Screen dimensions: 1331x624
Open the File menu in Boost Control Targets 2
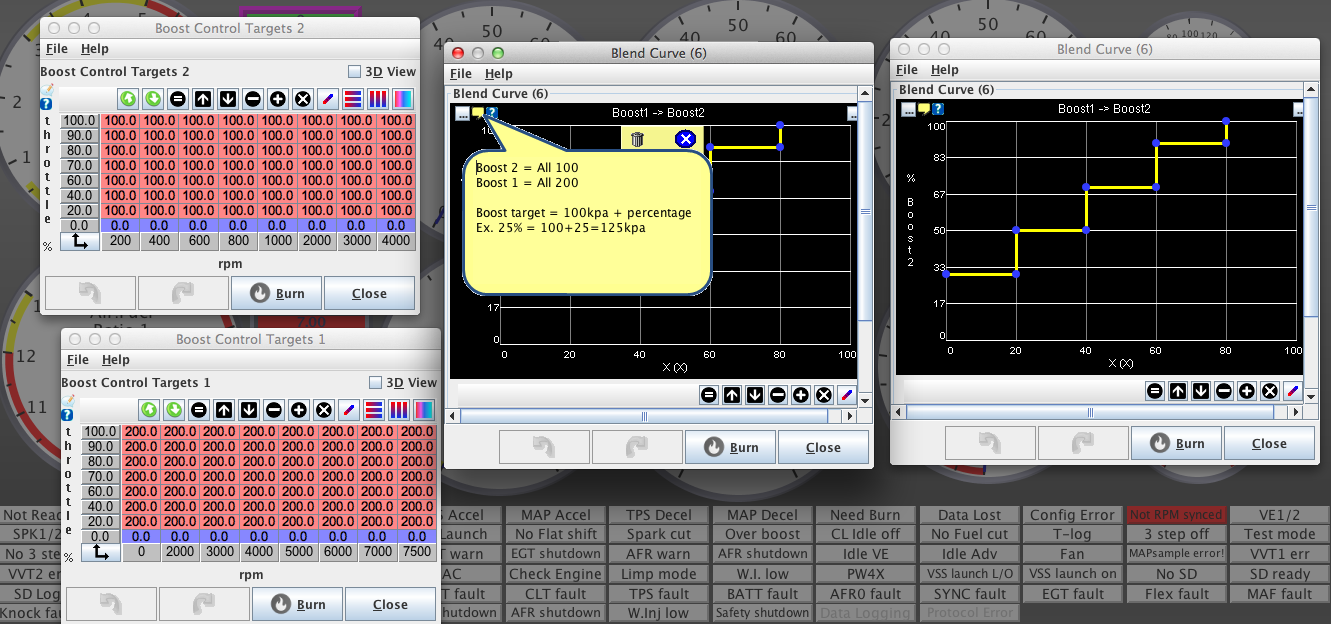[56, 49]
